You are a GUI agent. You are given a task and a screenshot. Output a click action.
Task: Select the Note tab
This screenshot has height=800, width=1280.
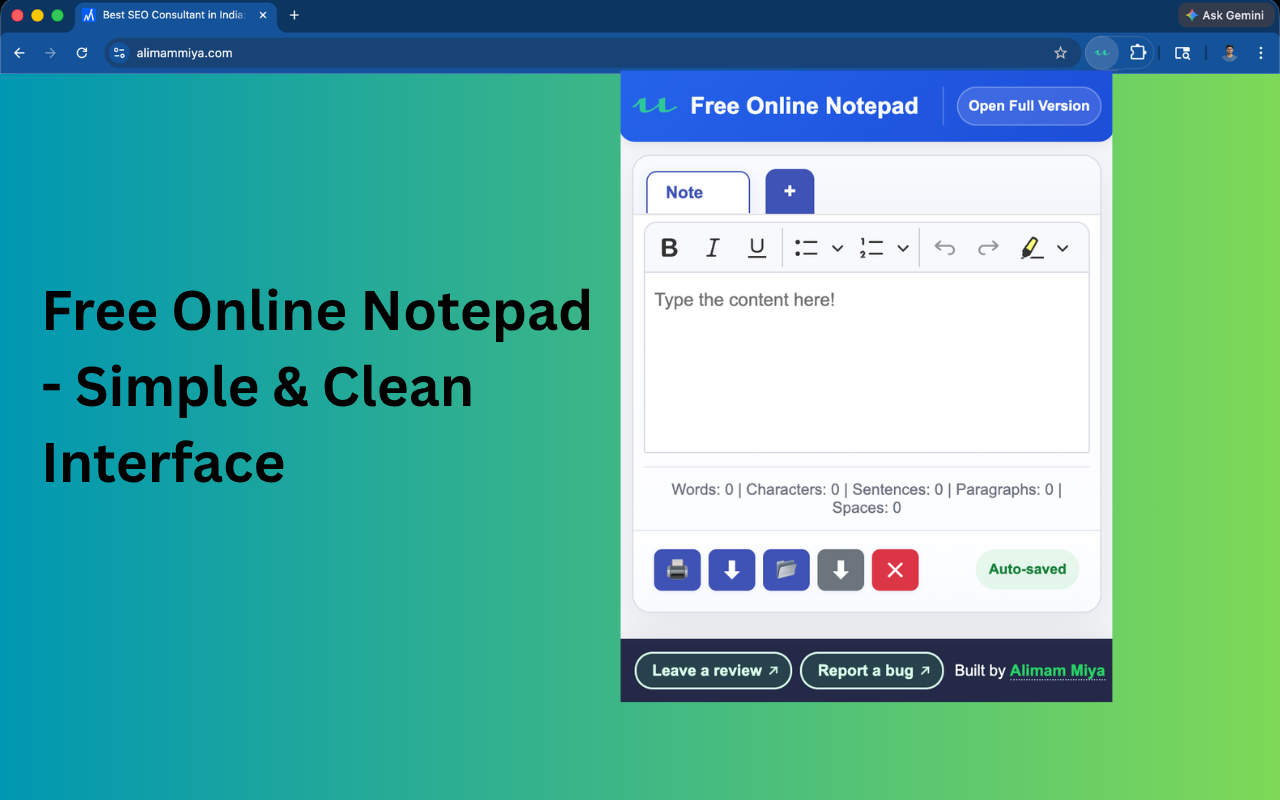click(x=698, y=192)
